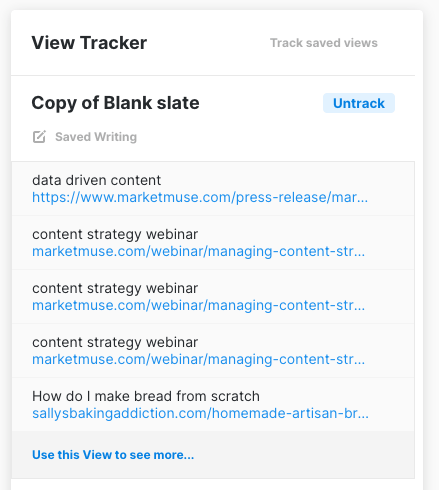Select the third content strategy webinar title
Screen dimensions: 439x490
(115, 342)
